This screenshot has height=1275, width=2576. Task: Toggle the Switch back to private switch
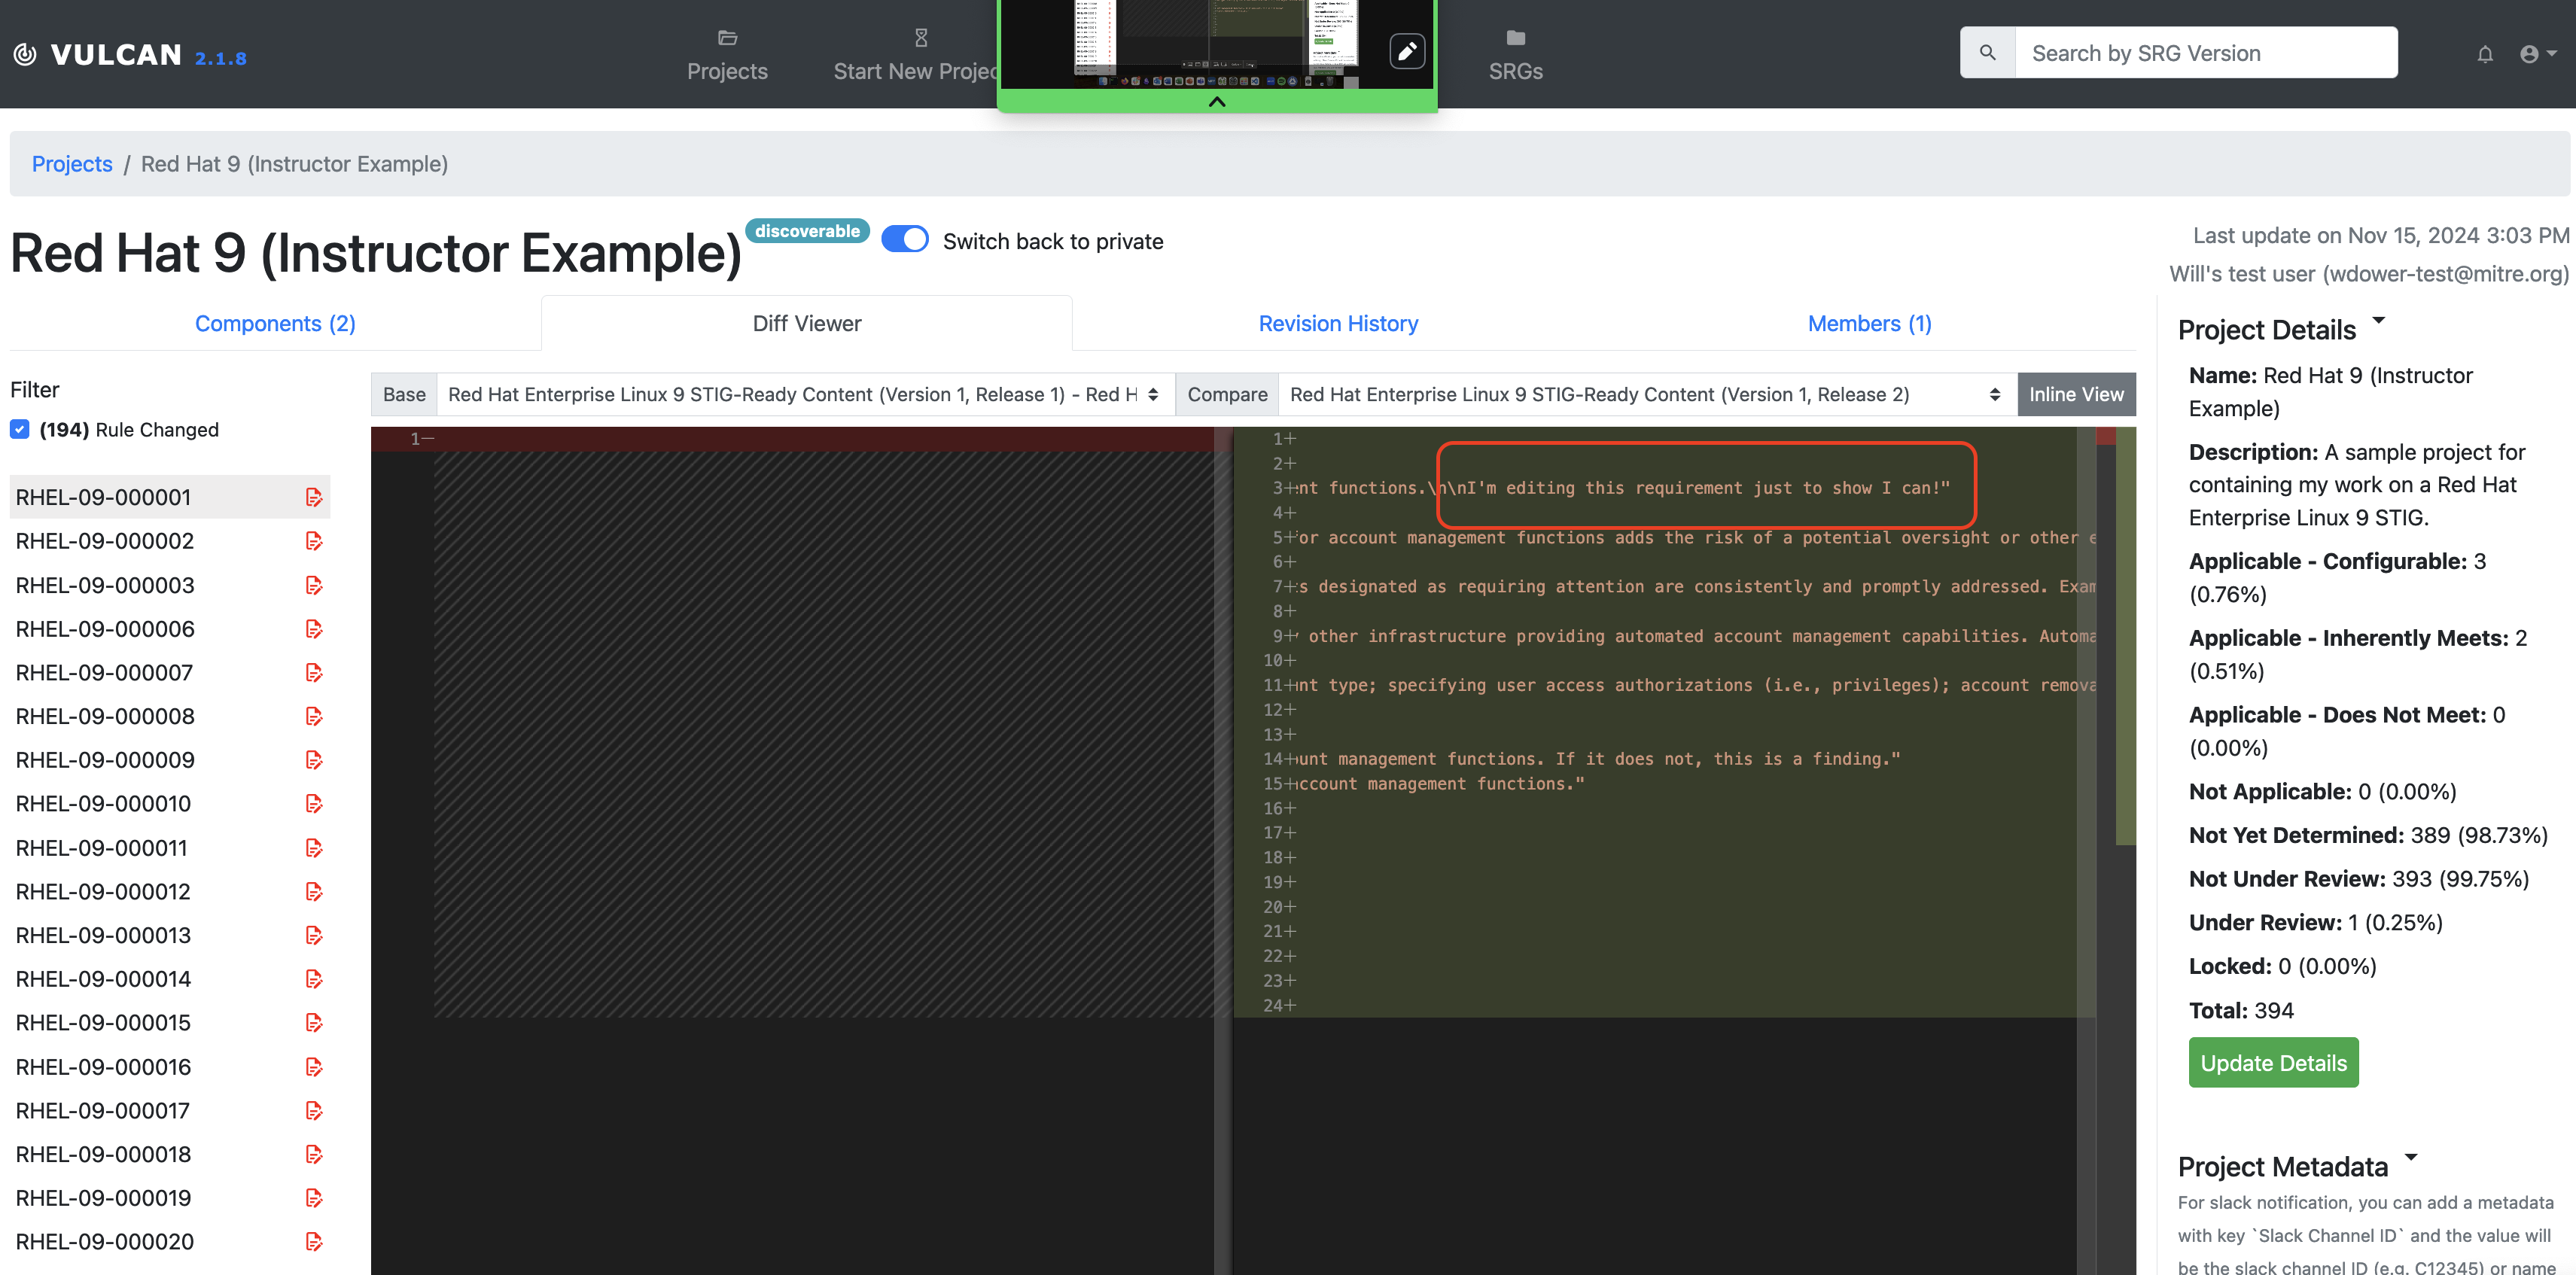pos(905,240)
